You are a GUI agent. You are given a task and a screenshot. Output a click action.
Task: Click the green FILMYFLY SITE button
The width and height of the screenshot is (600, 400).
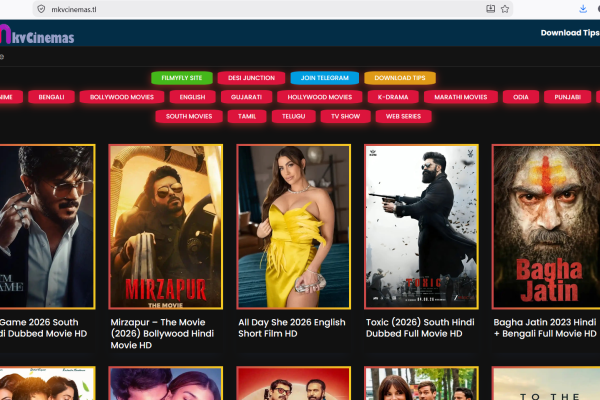182,78
